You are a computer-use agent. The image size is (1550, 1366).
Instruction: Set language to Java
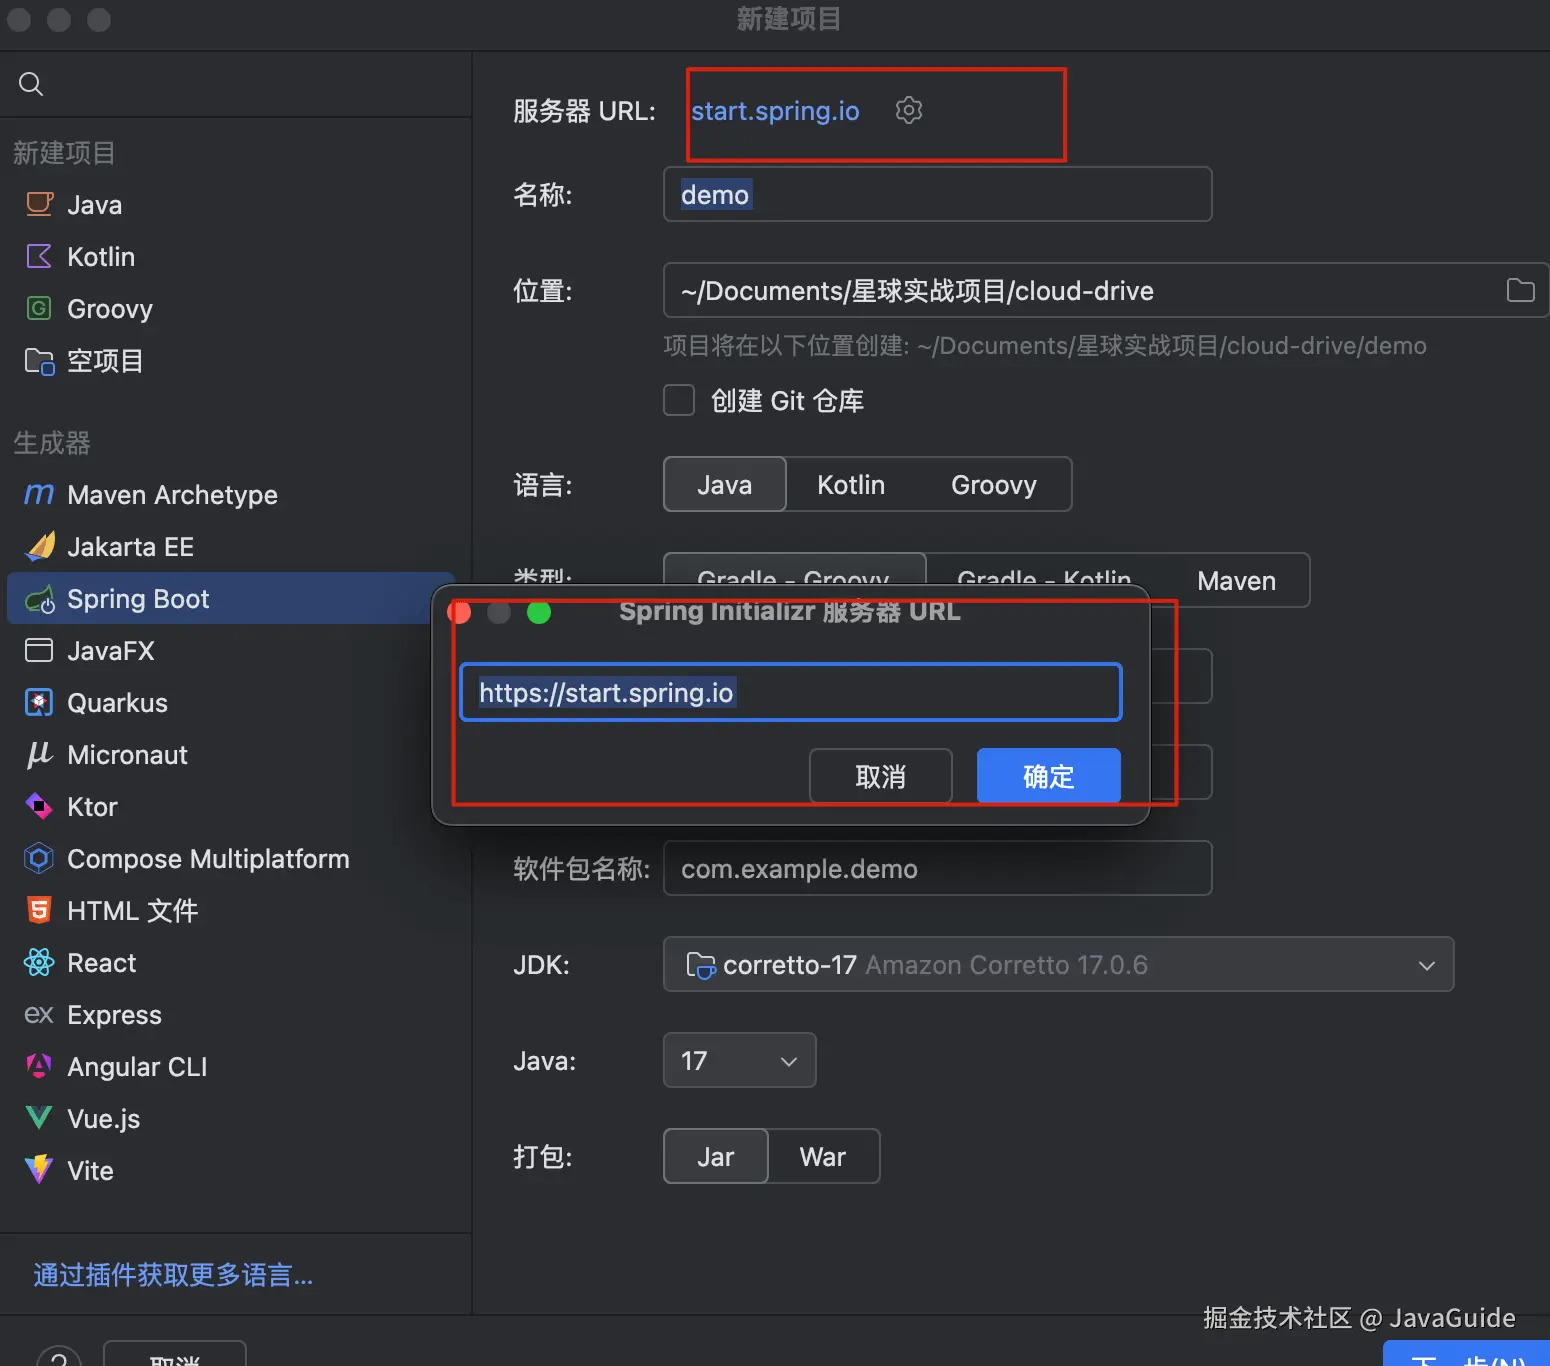pos(725,484)
